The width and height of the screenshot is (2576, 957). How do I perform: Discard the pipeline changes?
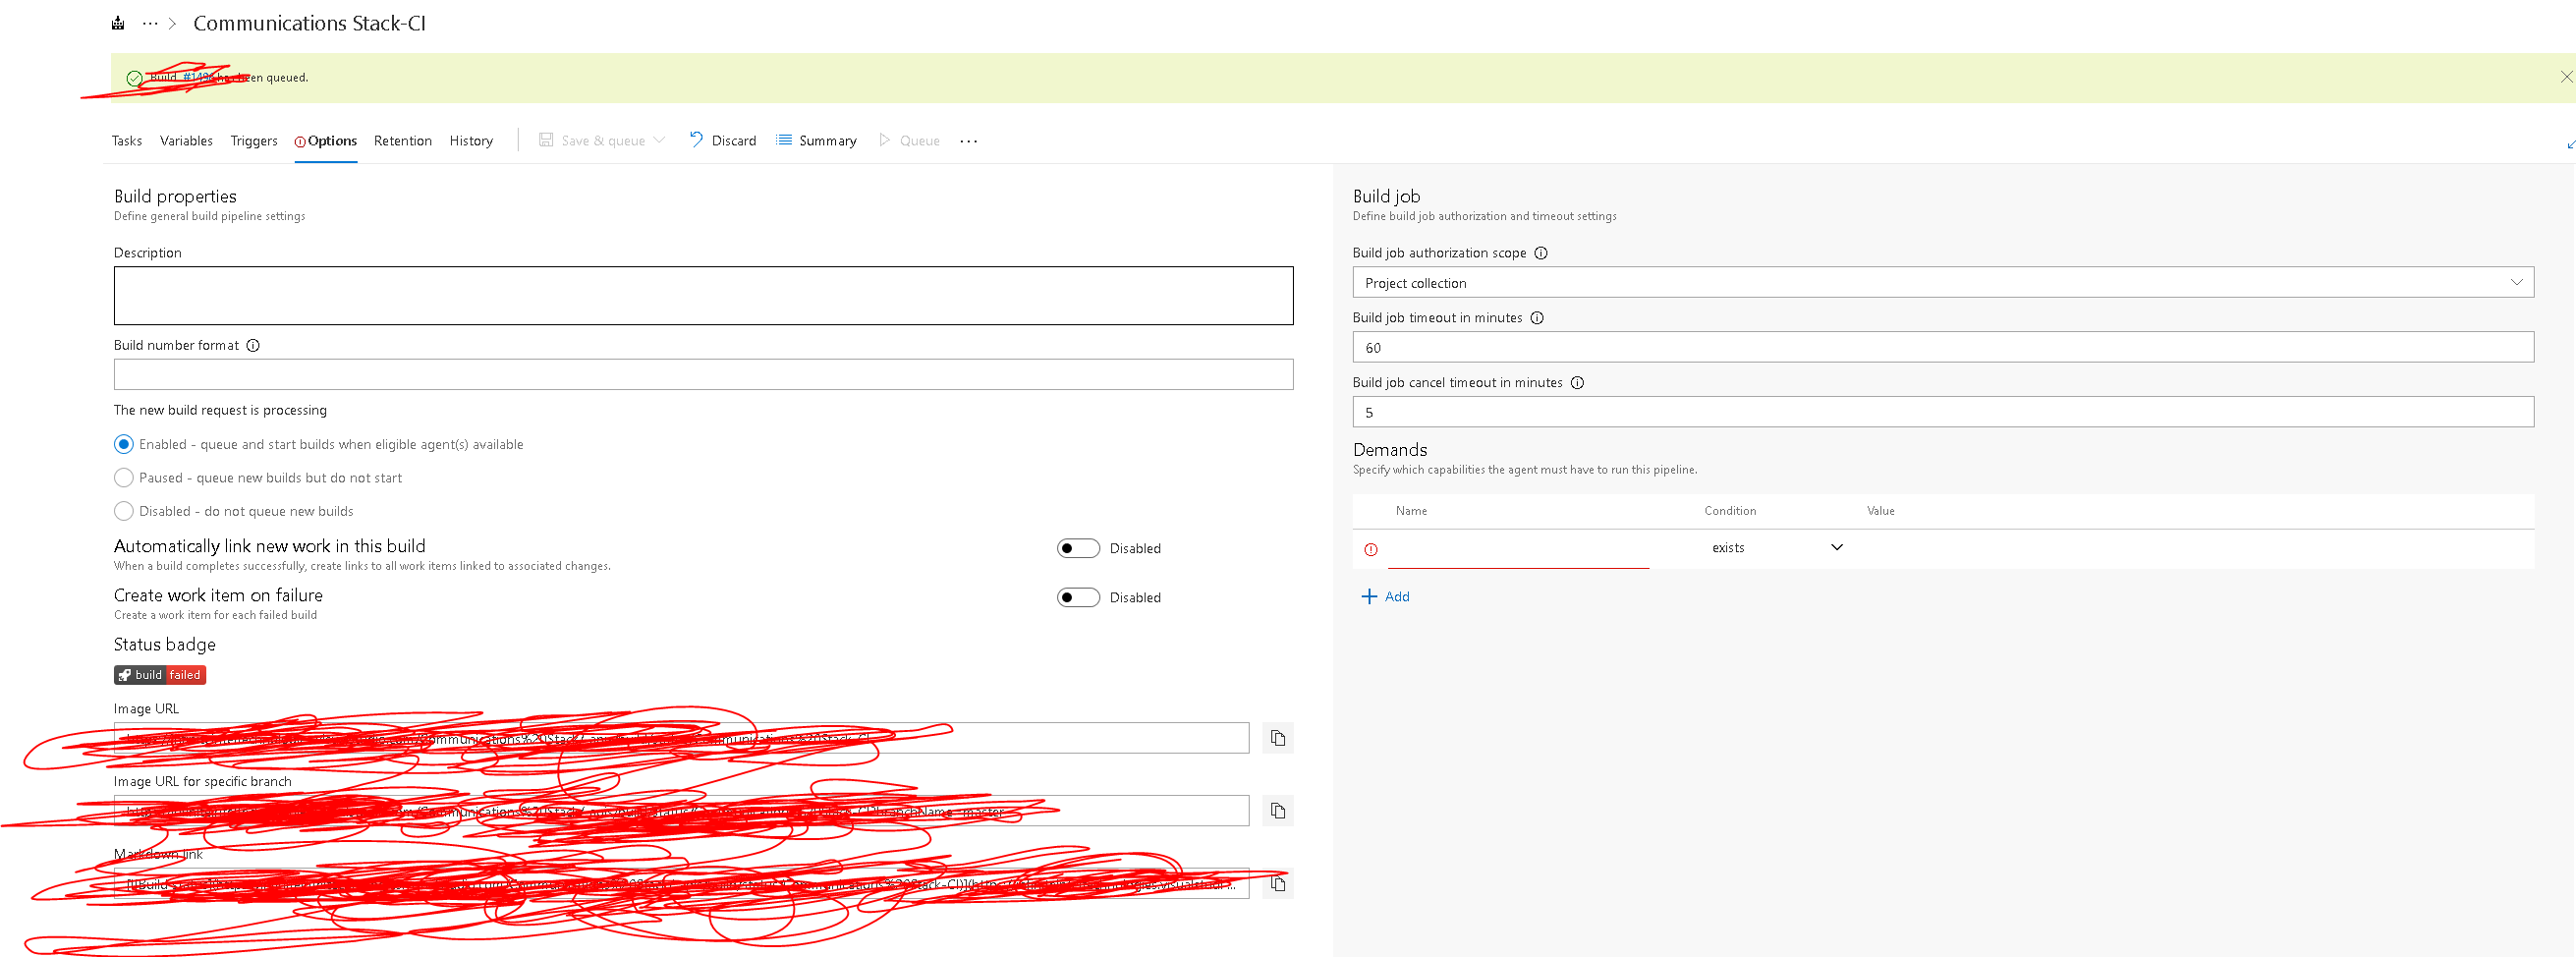pos(722,141)
